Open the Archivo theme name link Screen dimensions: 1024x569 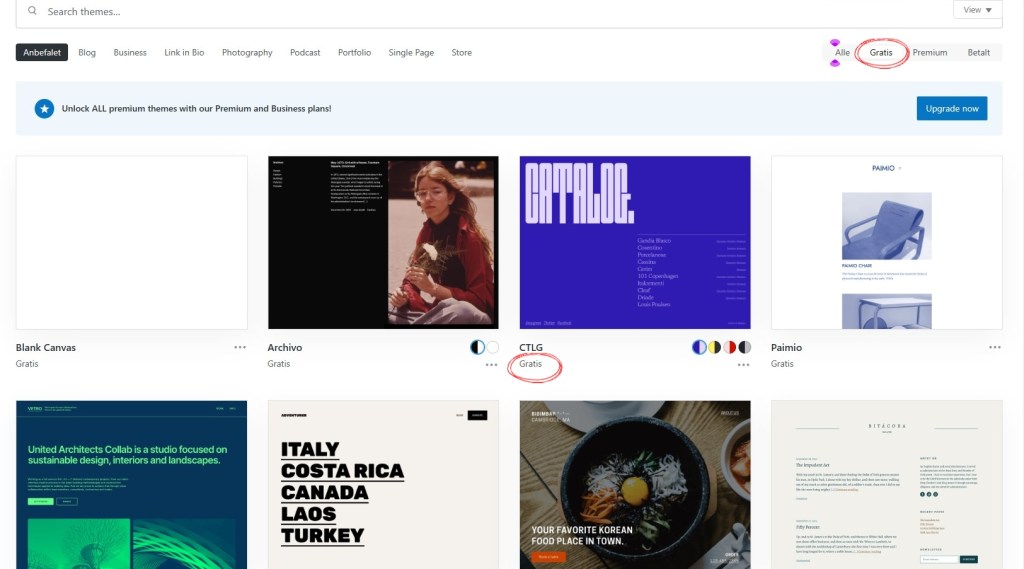(x=285, y=347)
